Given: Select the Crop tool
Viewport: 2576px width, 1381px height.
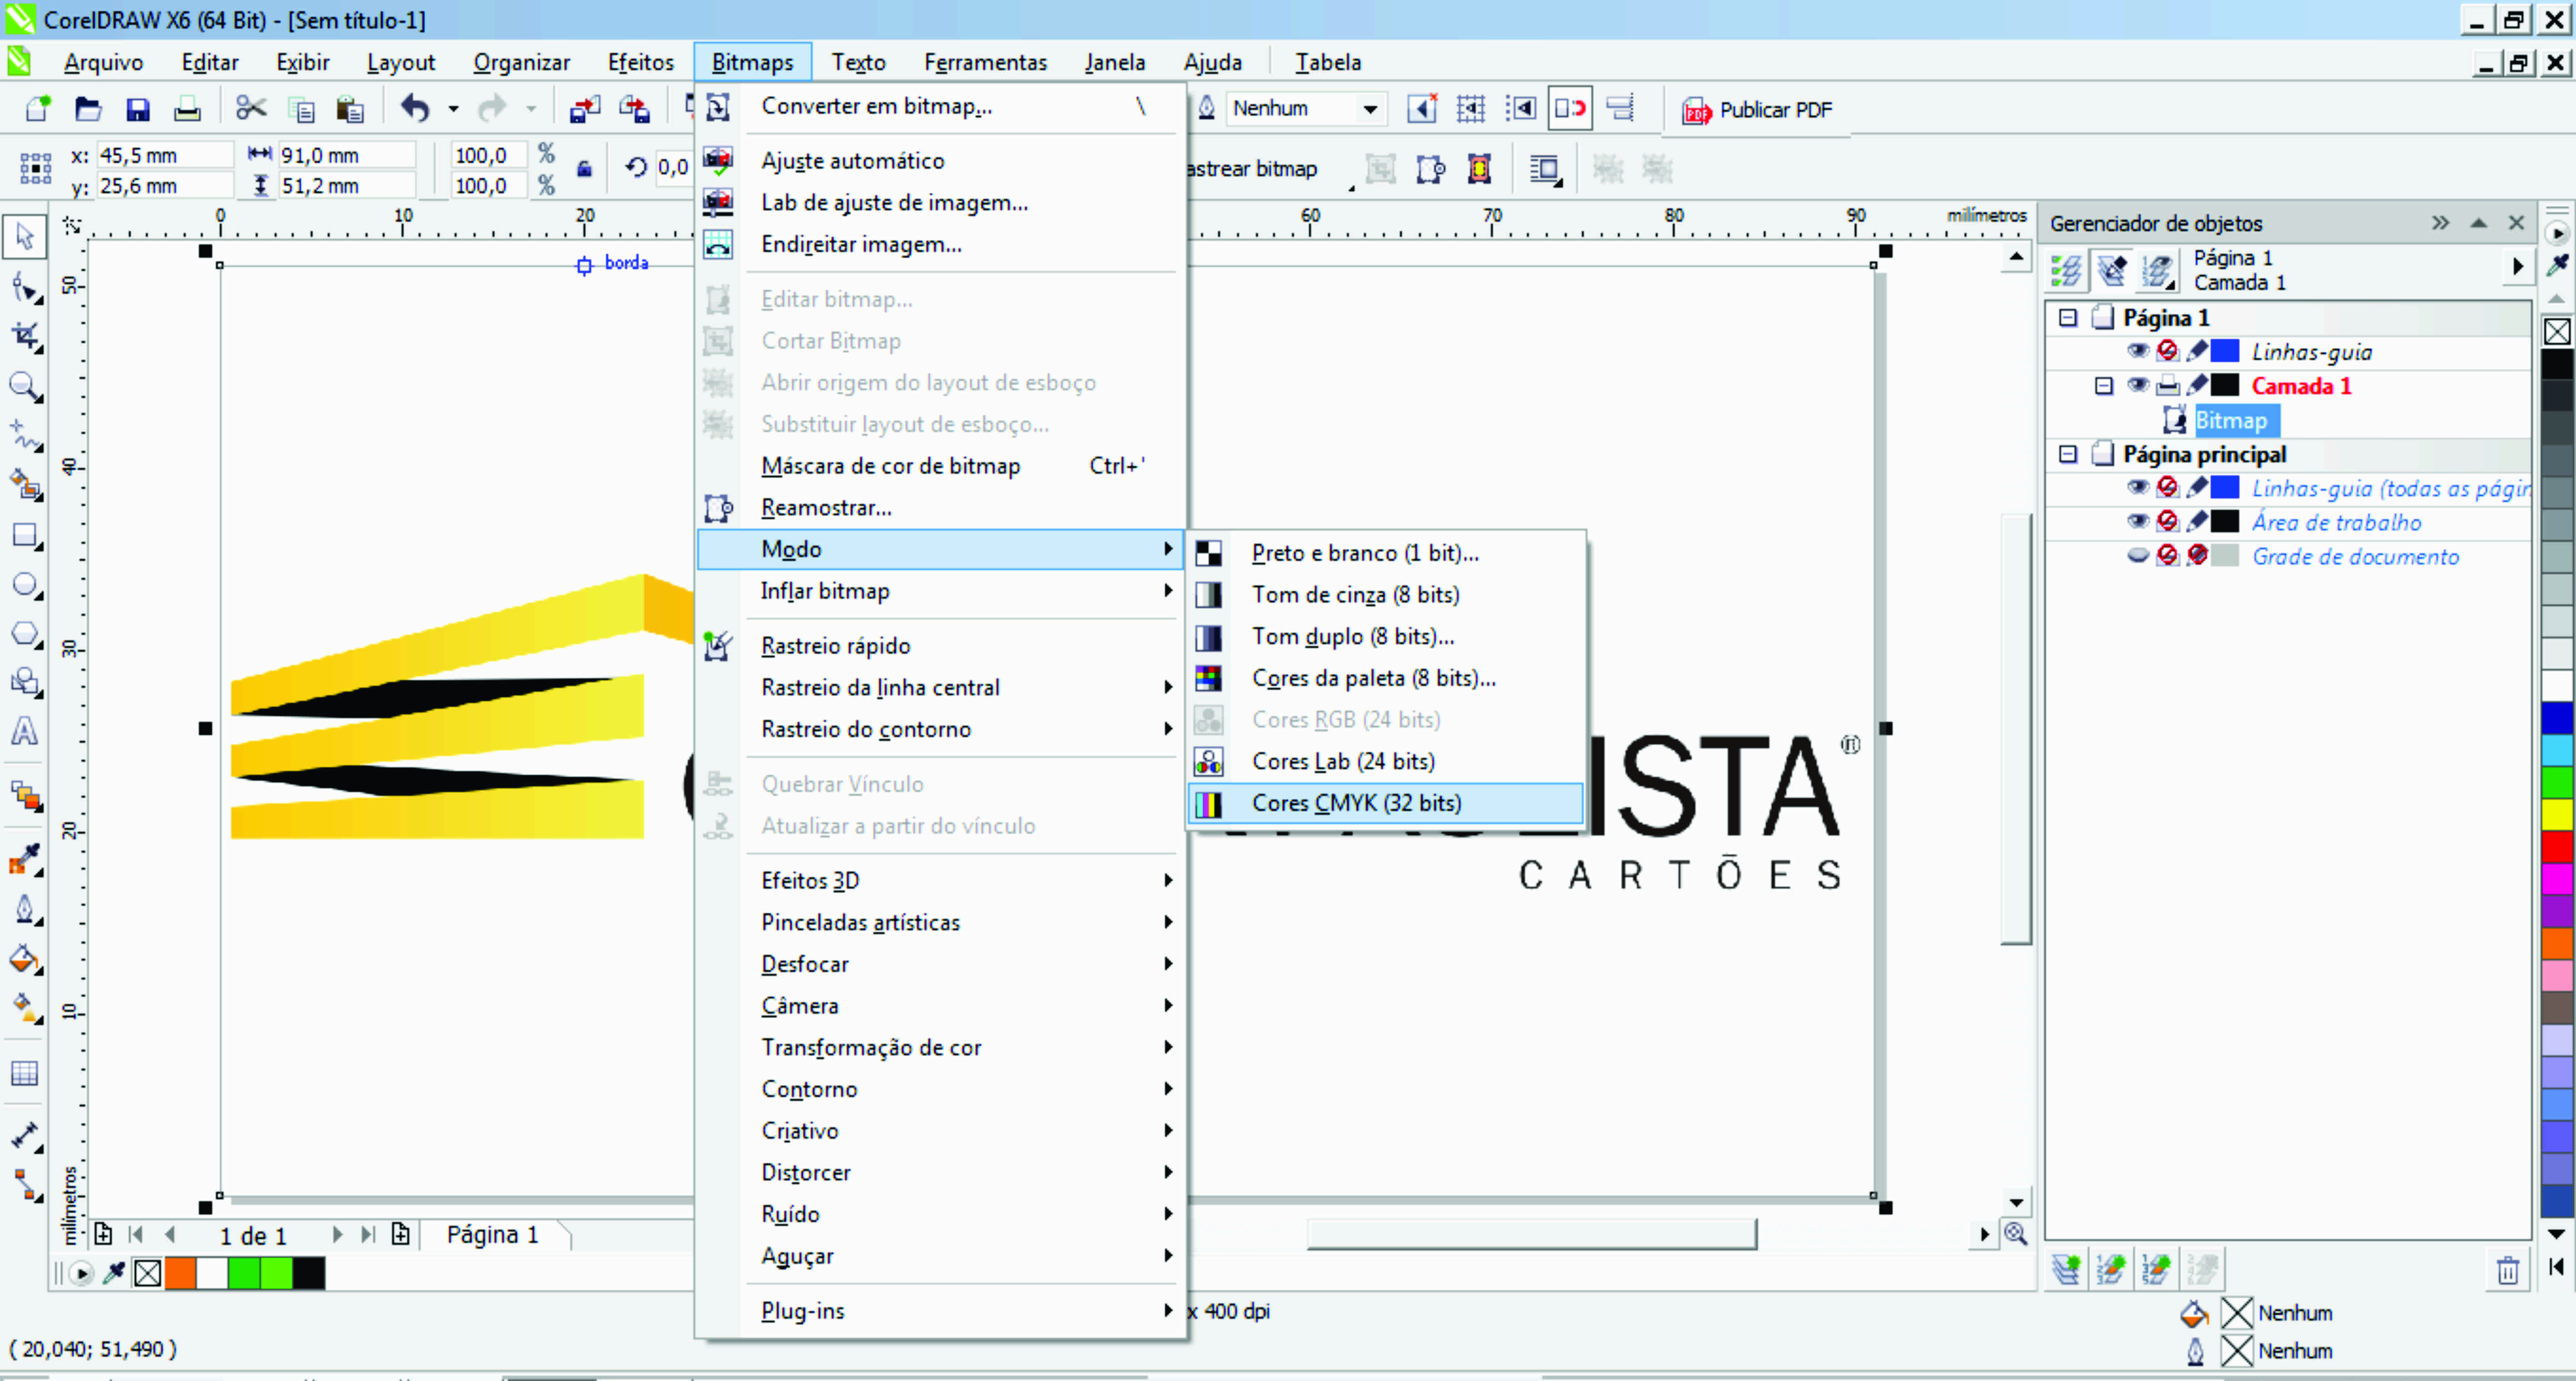Looking at the screenshot, I should pos(25,337).
